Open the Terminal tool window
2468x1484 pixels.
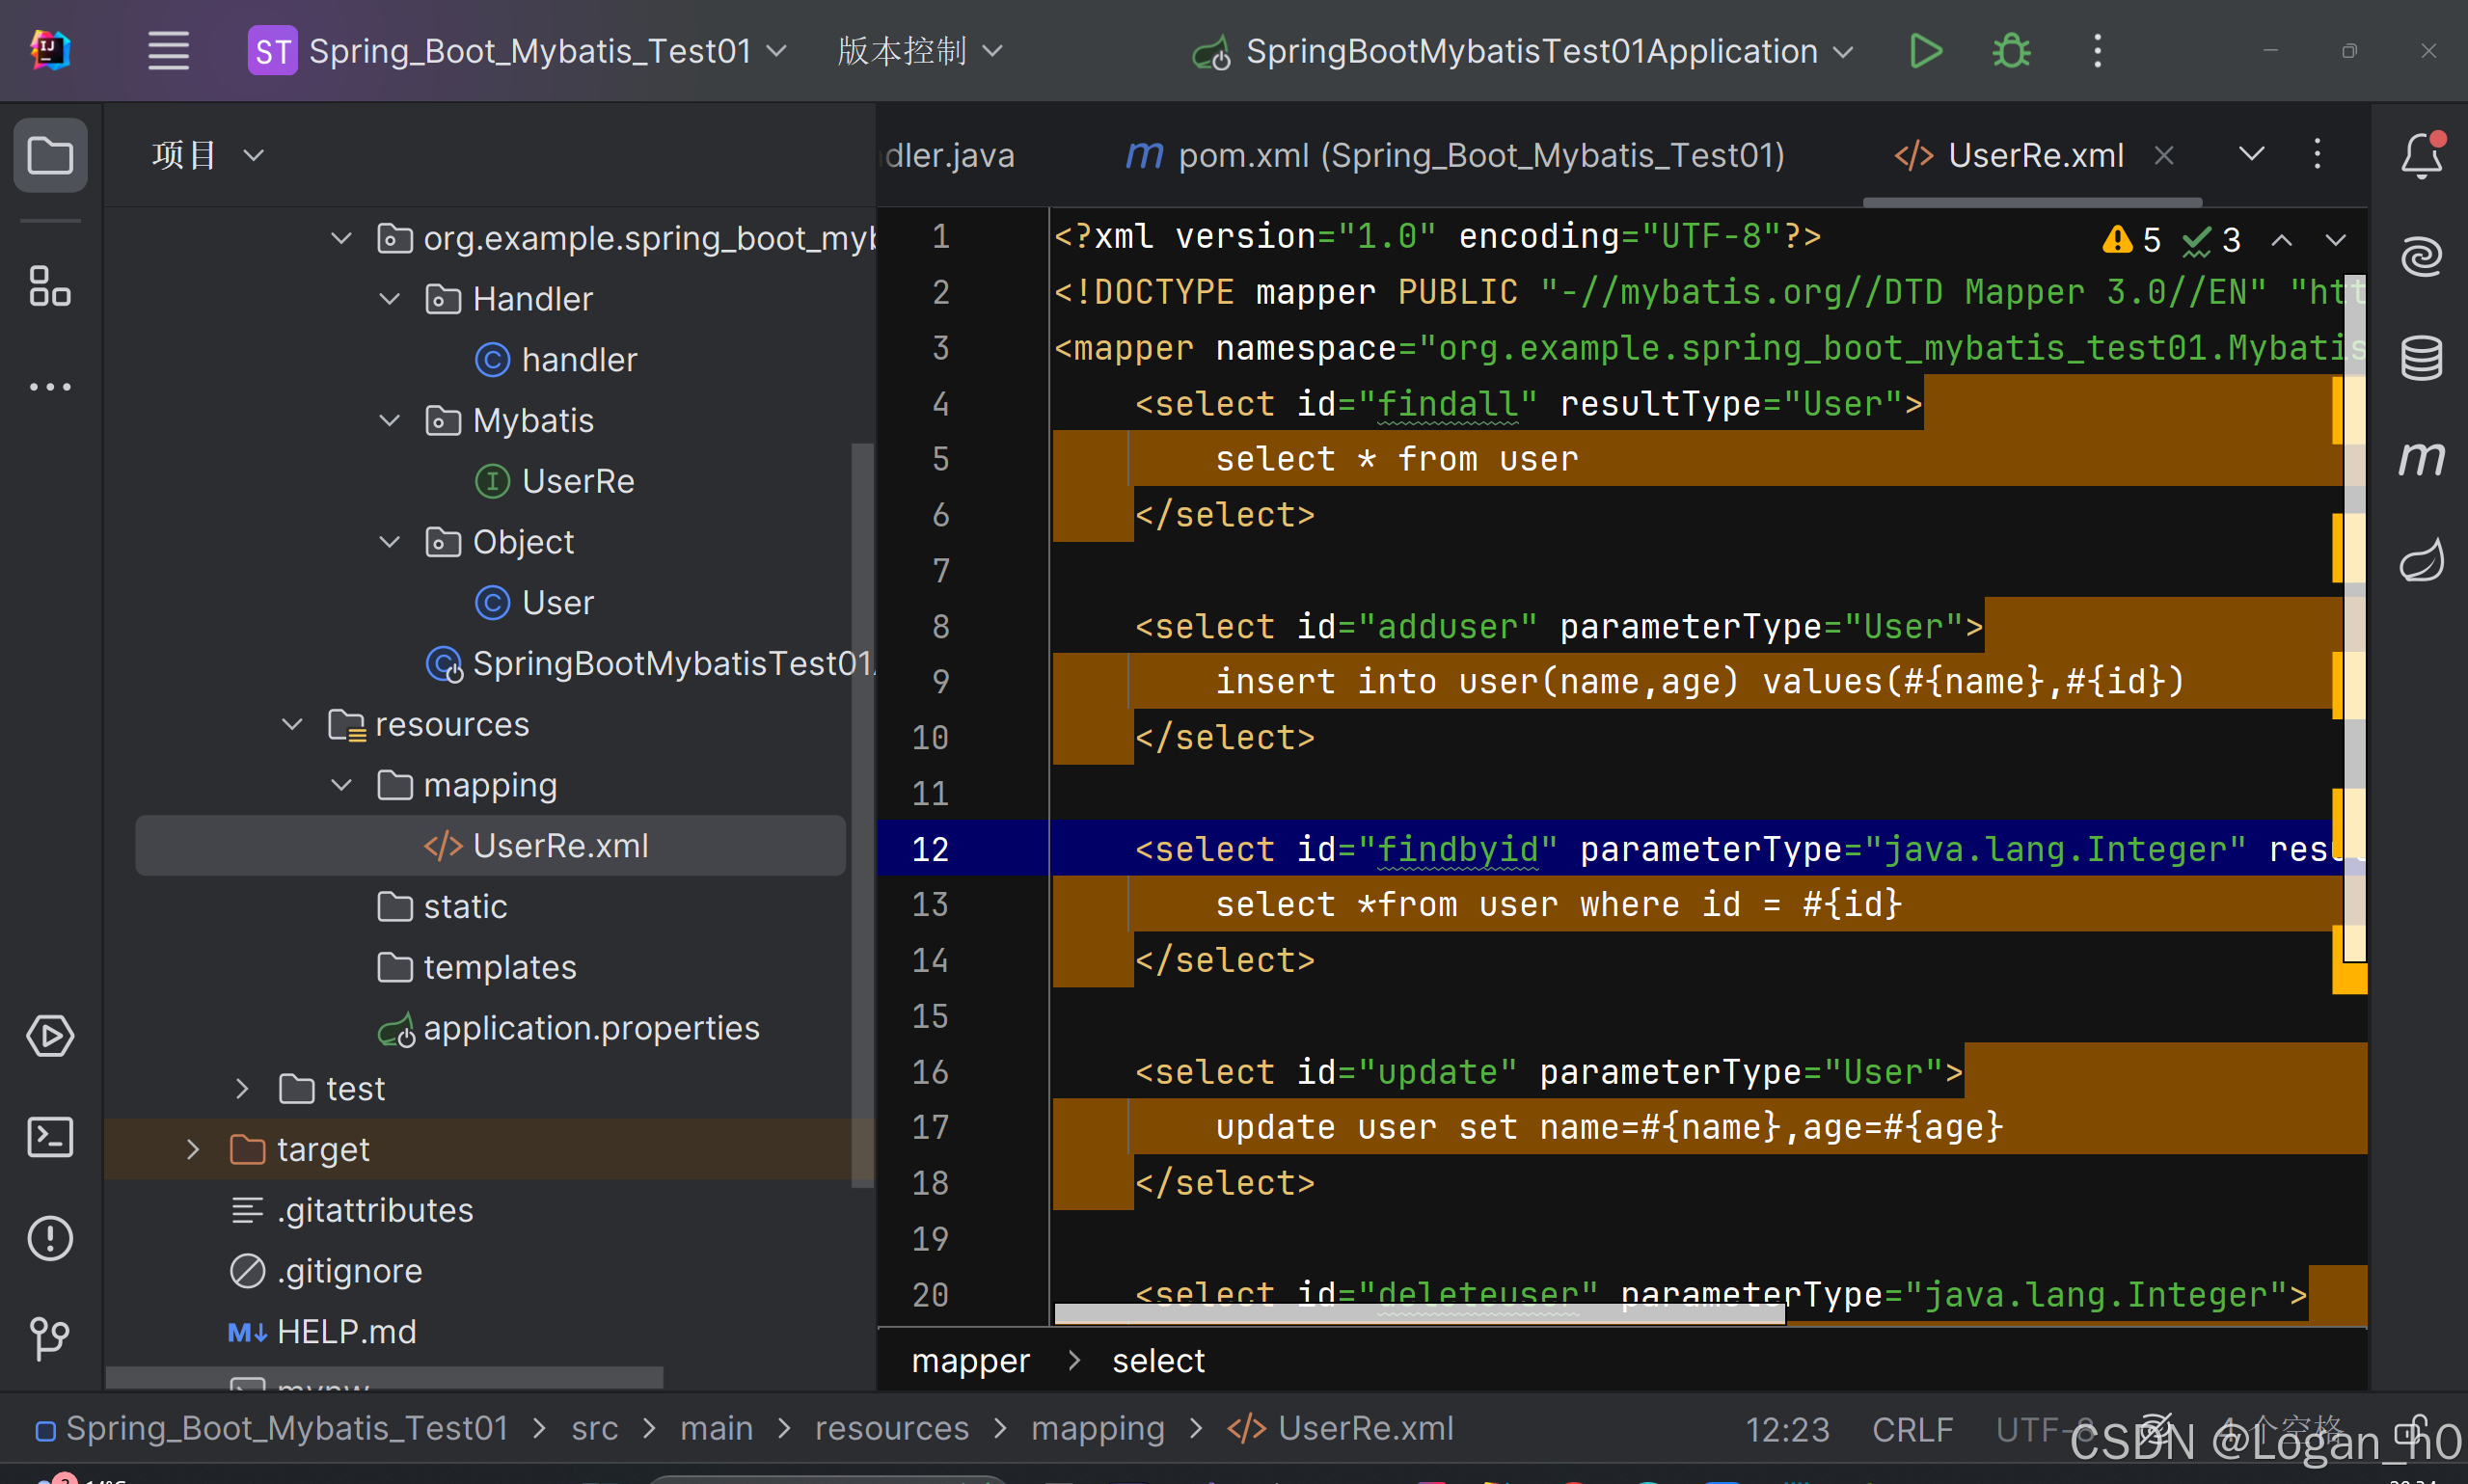point(50,1136)
